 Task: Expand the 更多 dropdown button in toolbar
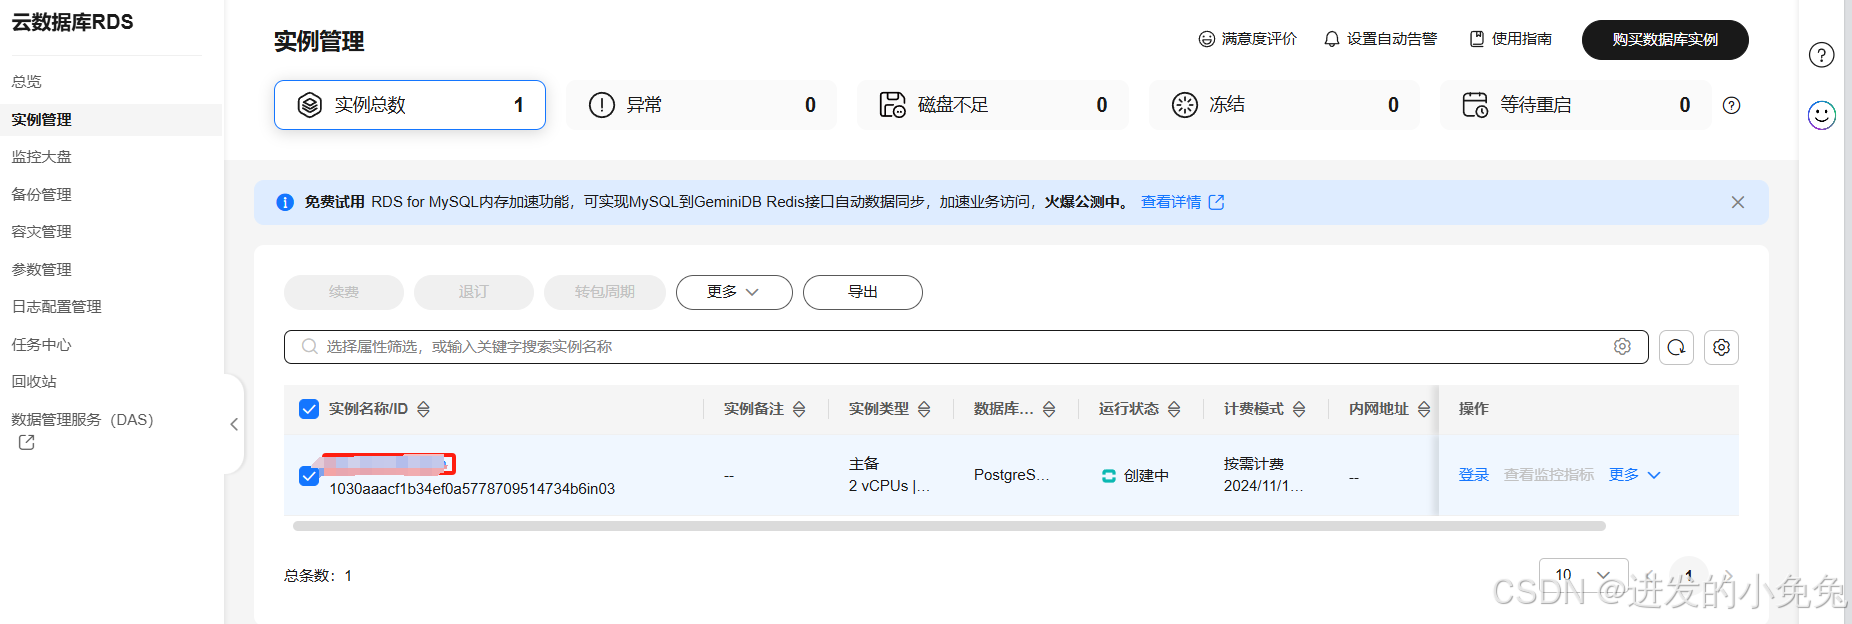coord(734,292)
